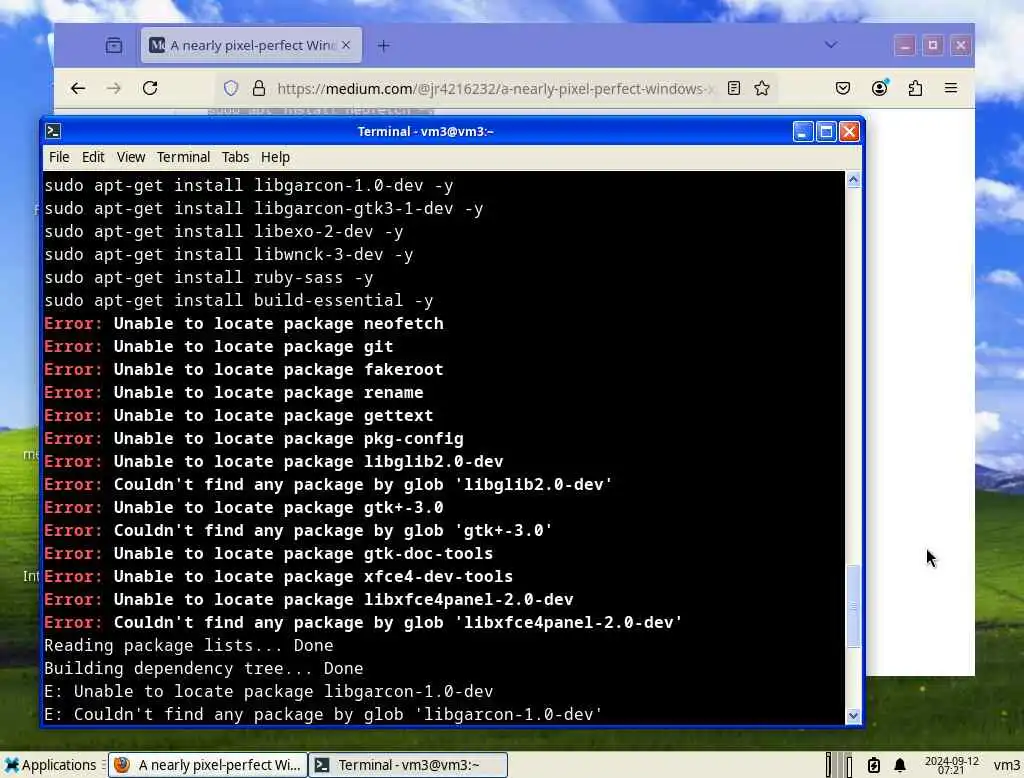Click the panel clock 2024-09-12
1024x778 pixels.
[x=952, y=765]
